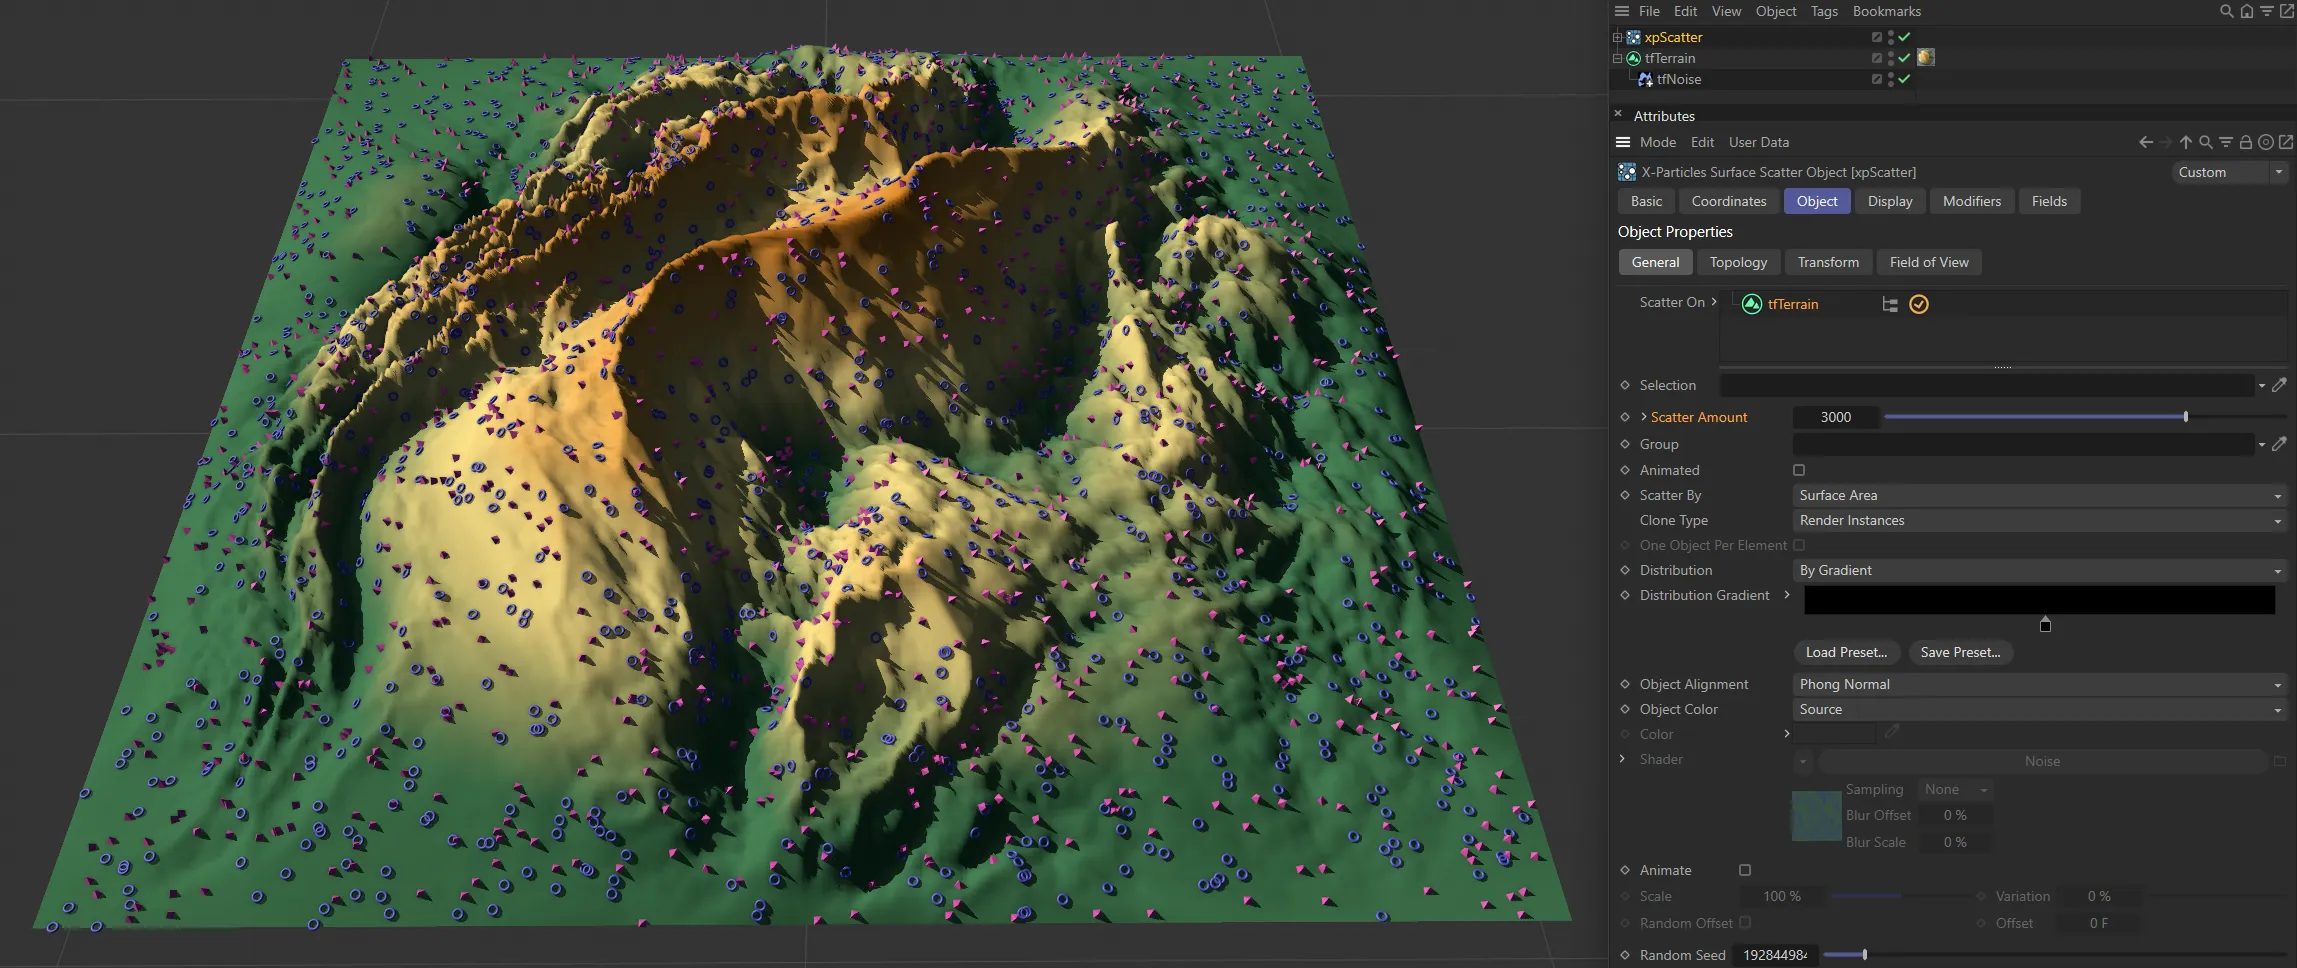Switch to the Topology tab
The width and height of the screenshot is (2297, 968).
[x=1738, y=262]
